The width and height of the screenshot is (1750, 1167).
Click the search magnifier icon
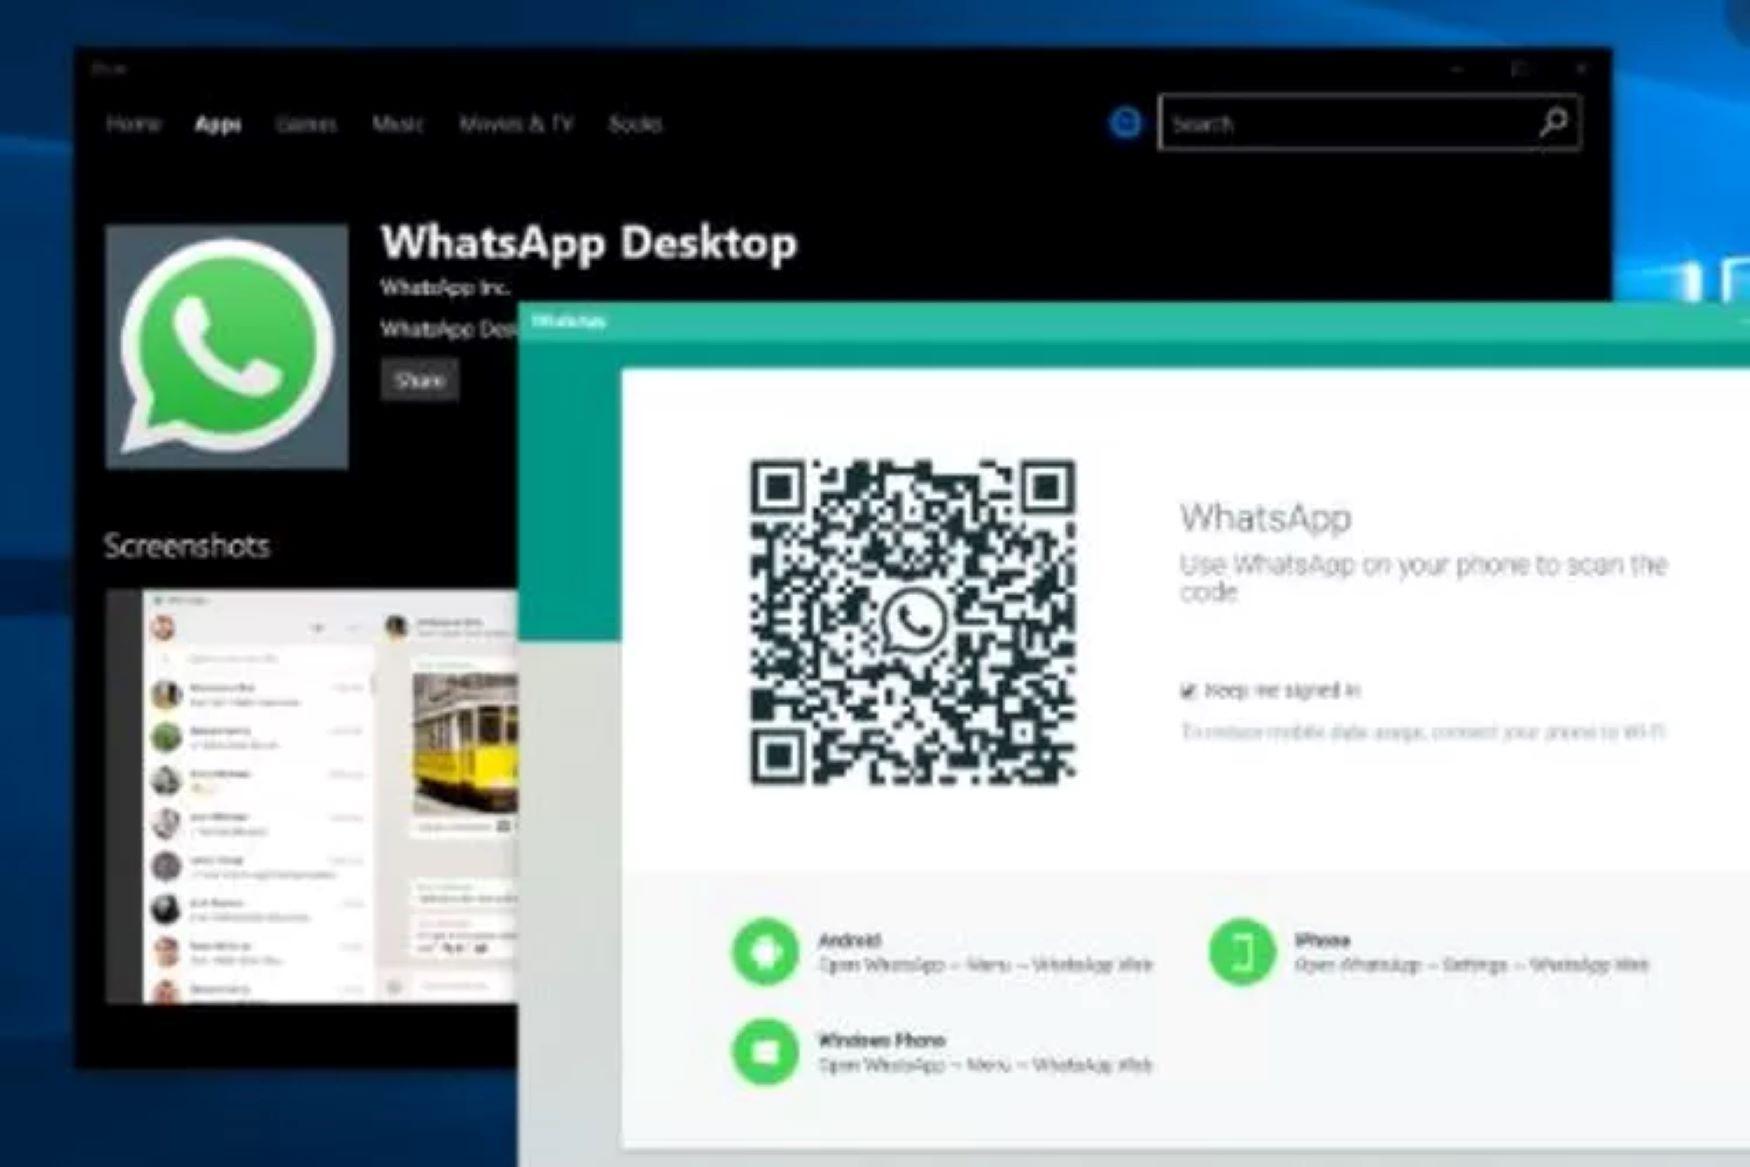1554,122
